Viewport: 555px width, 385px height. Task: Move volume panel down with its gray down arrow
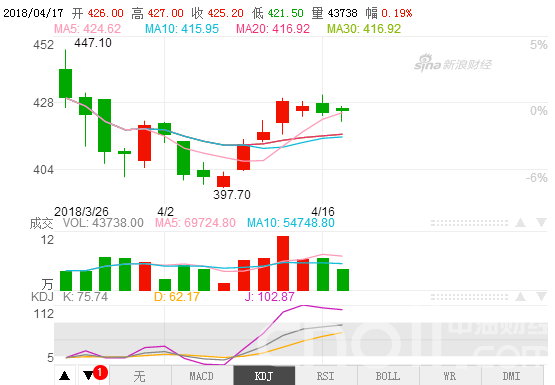541,223
